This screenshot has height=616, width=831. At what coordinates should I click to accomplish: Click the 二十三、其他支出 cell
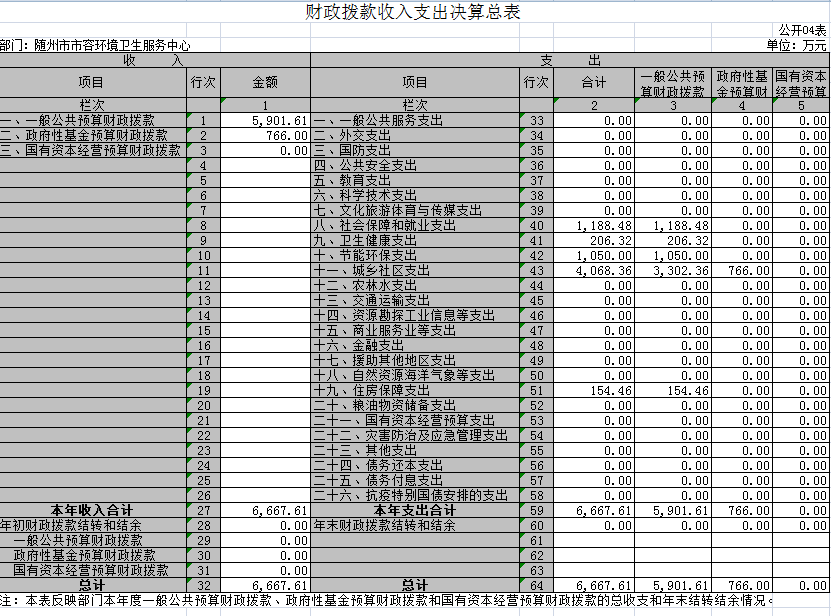tap(415, 451)
